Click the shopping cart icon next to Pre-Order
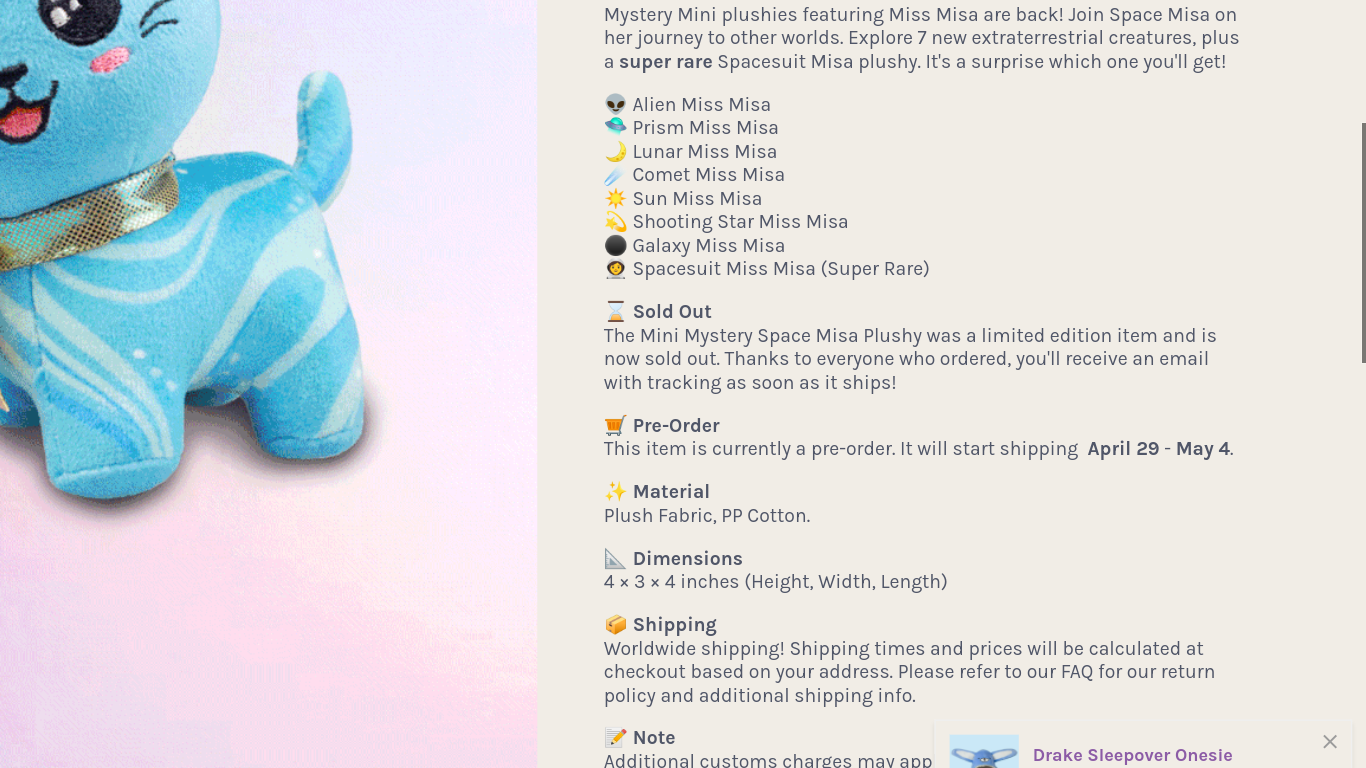Image resolution: width=1366 pixels, height=768 pixels. point(615,425)
